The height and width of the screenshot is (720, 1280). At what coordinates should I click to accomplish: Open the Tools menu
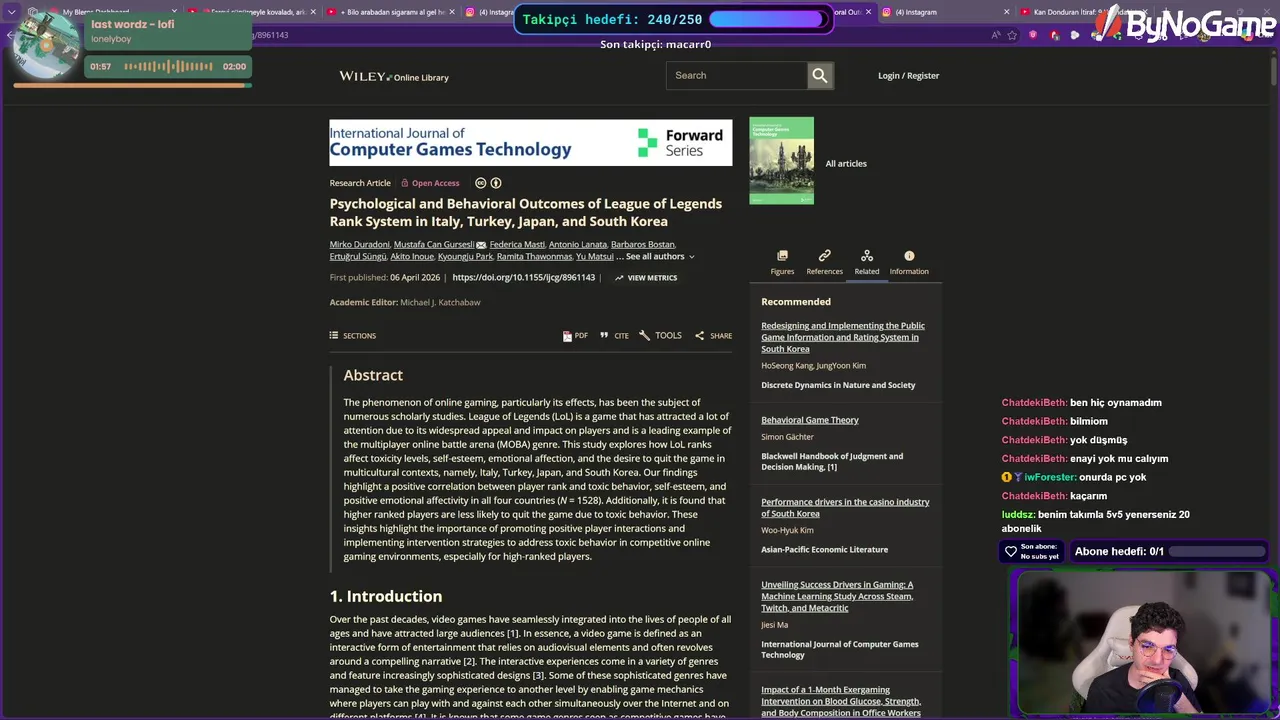[x=660, y=336]
